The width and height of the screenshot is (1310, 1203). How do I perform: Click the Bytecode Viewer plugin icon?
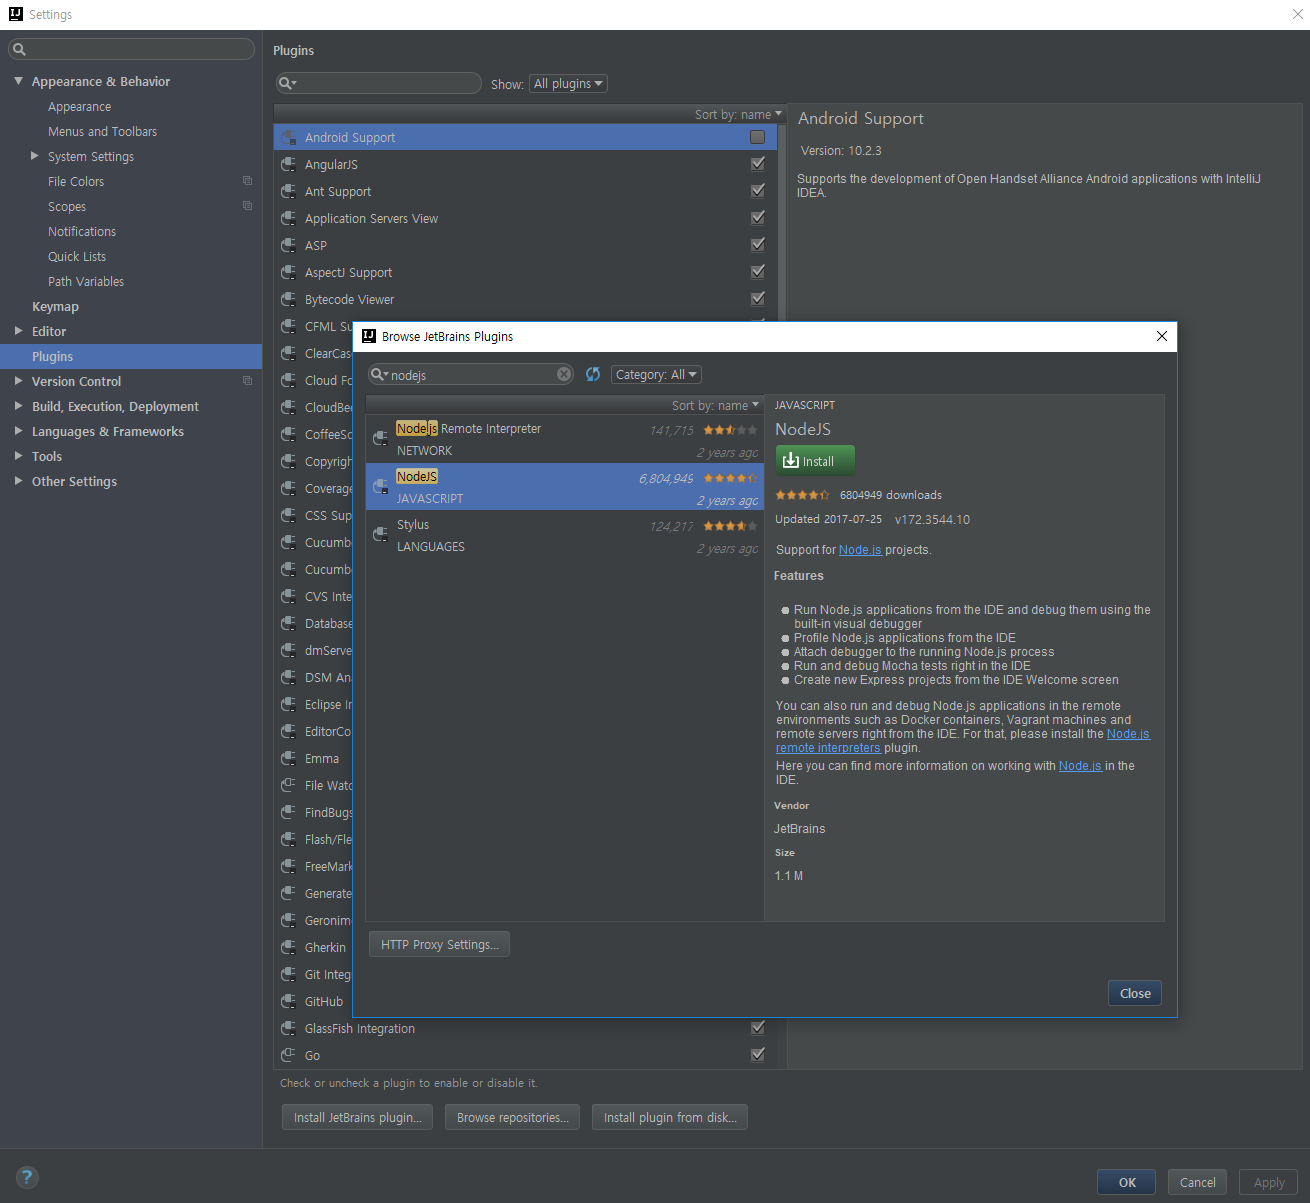(x=288, y=299)
